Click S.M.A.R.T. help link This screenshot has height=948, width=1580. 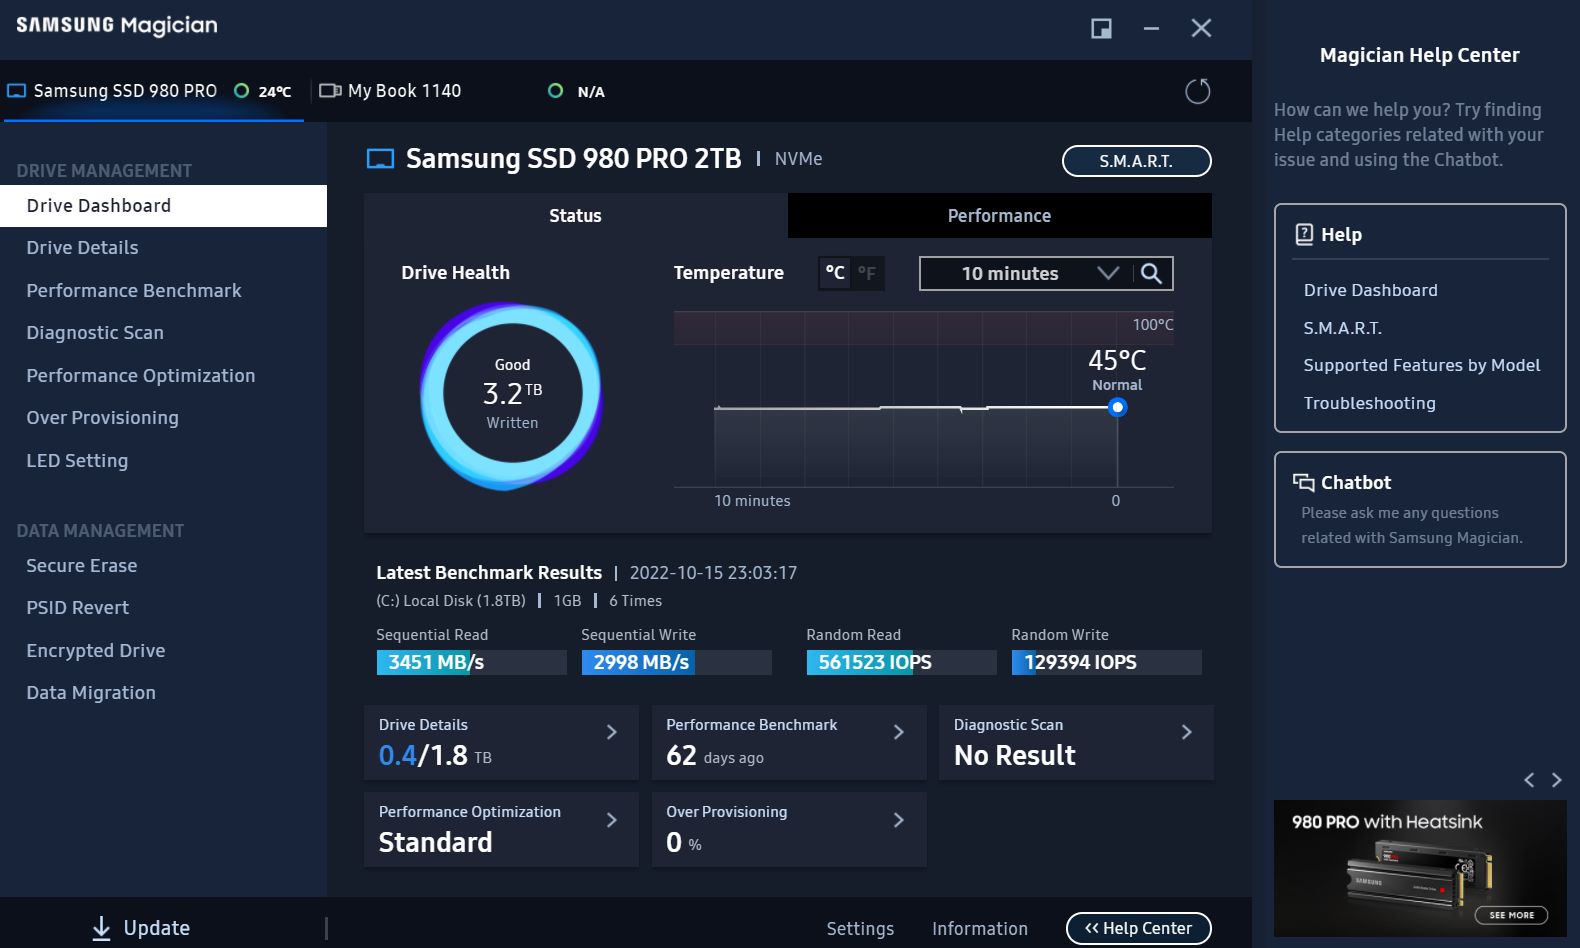(x=1342, y=328)
